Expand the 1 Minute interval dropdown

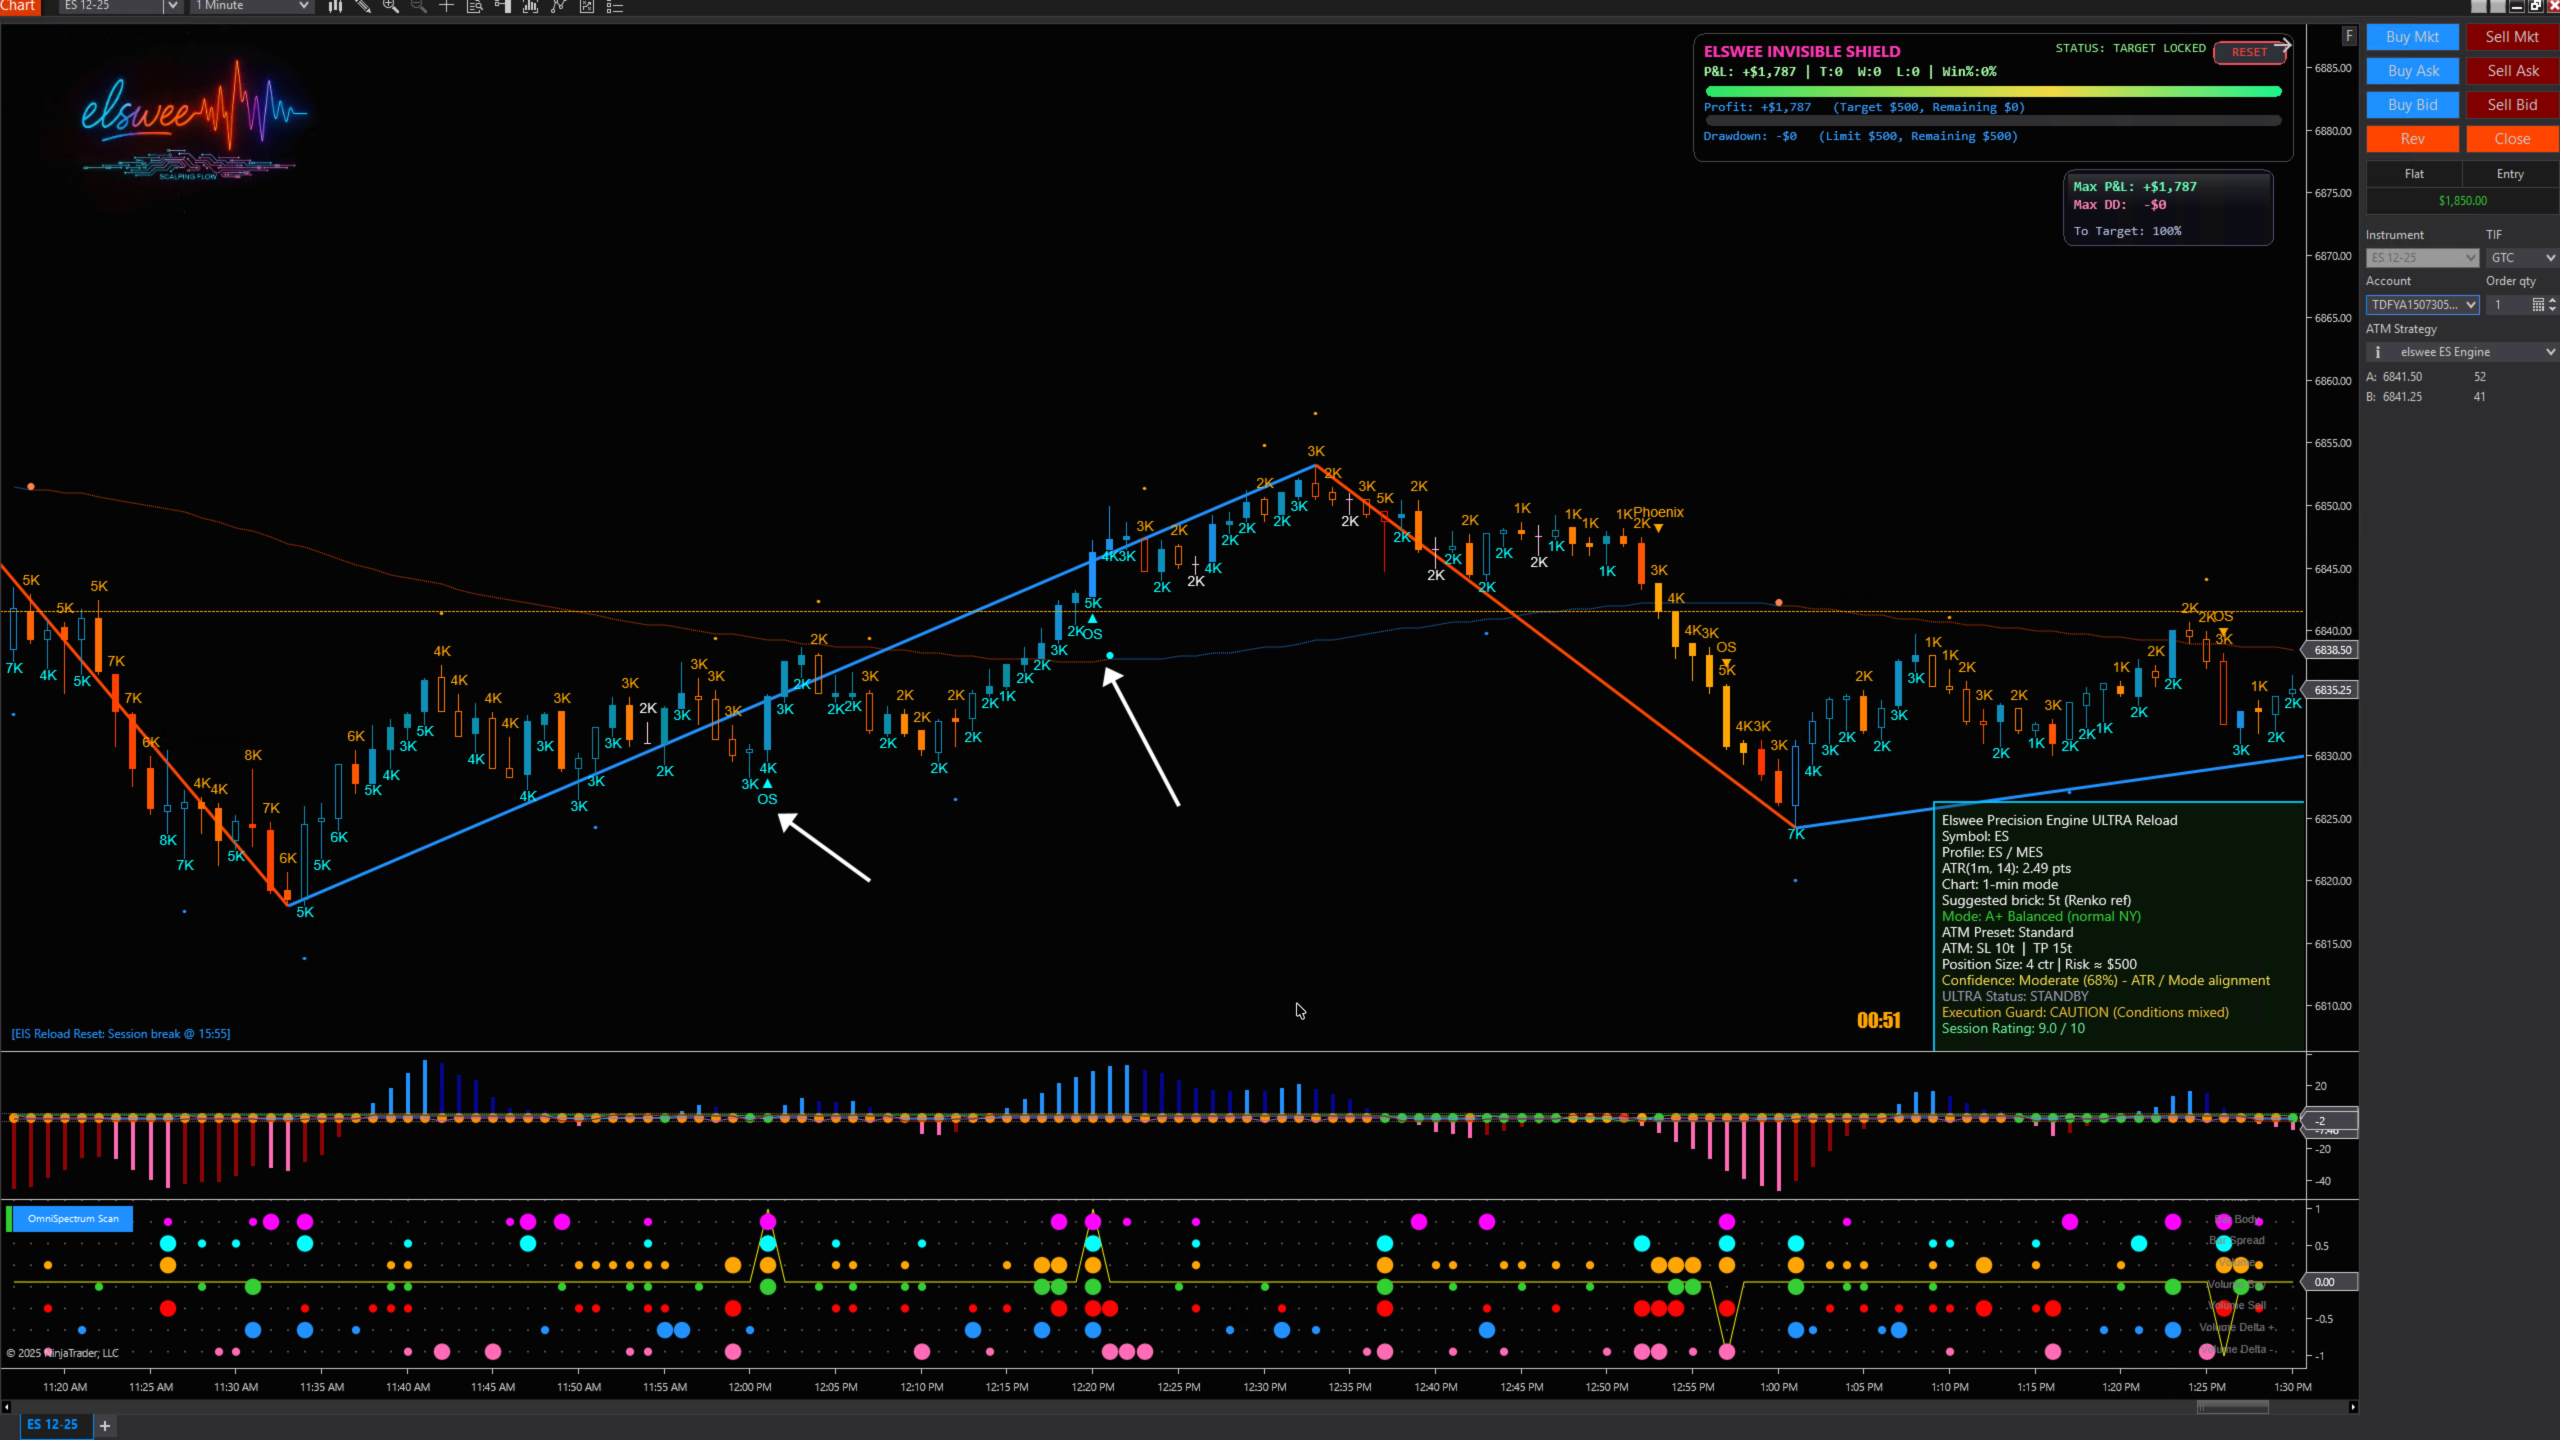303,6
